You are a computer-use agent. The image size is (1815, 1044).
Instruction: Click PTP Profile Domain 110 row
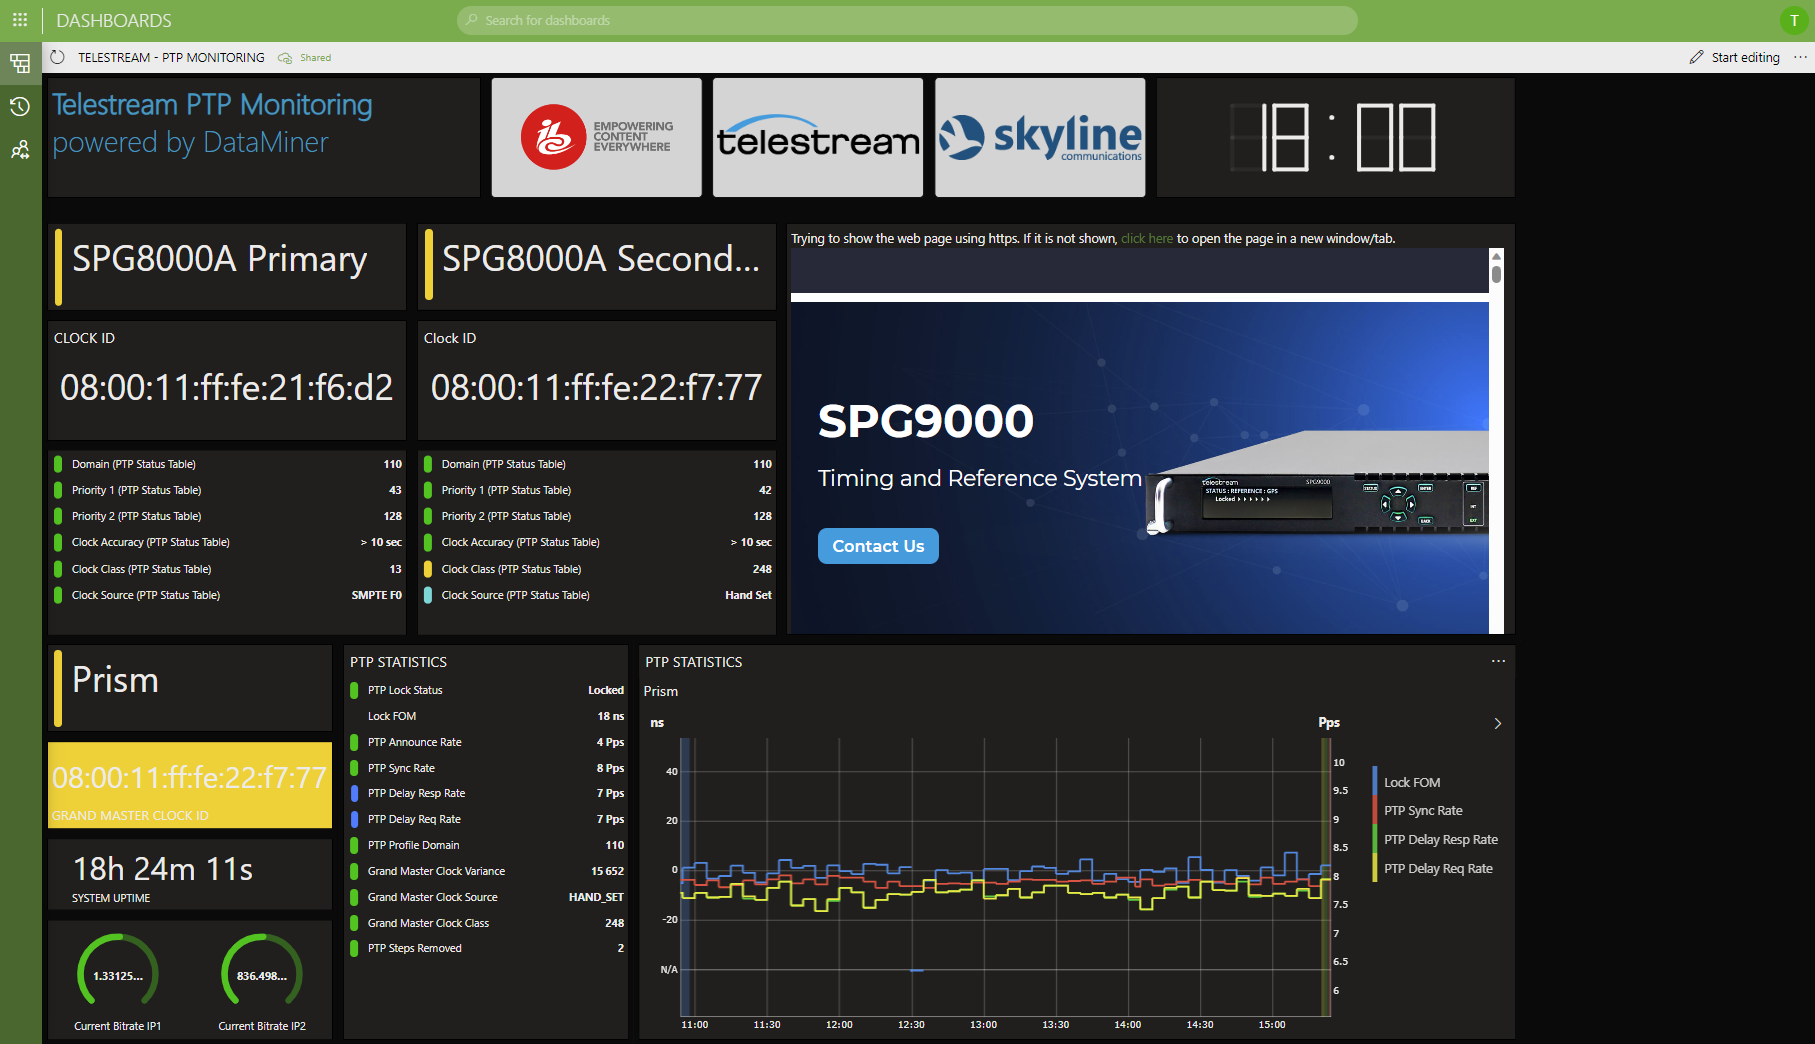[487, 845]
